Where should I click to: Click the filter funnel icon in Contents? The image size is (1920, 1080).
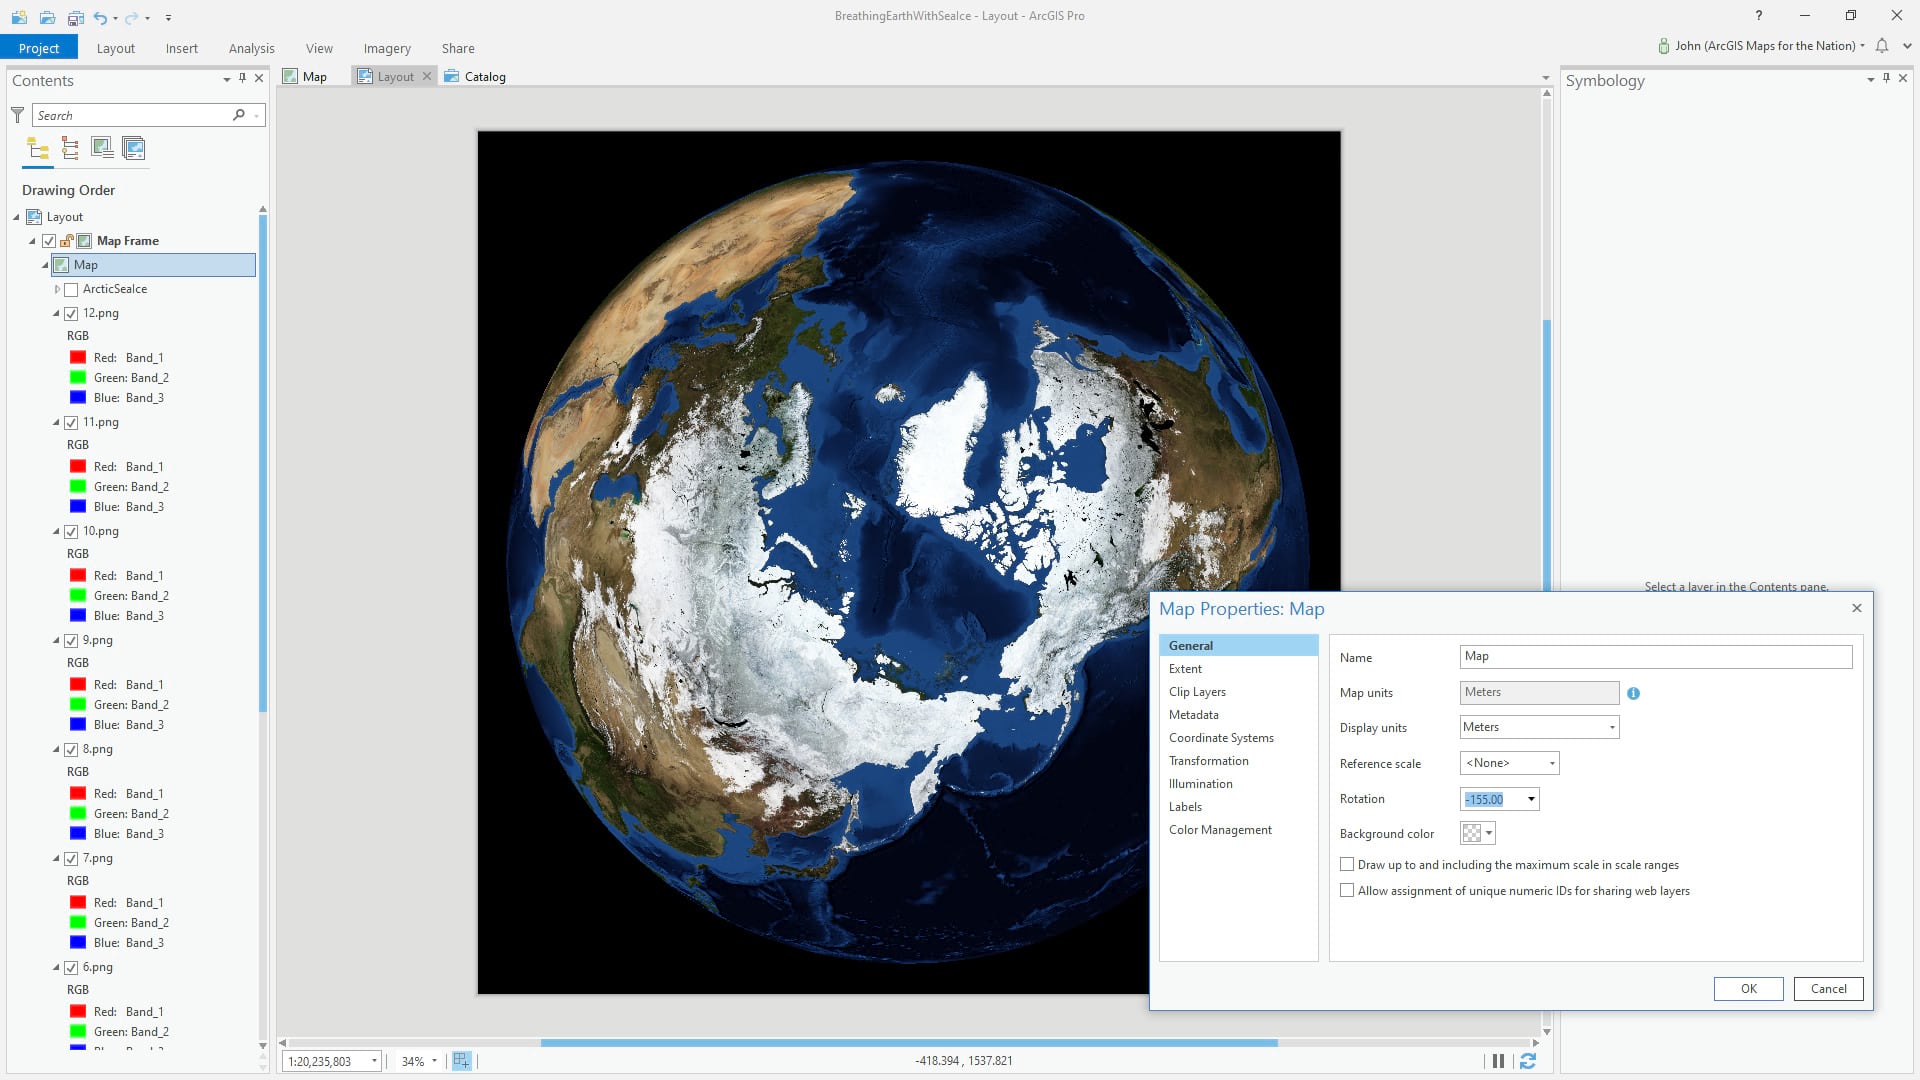click(17, 115)
